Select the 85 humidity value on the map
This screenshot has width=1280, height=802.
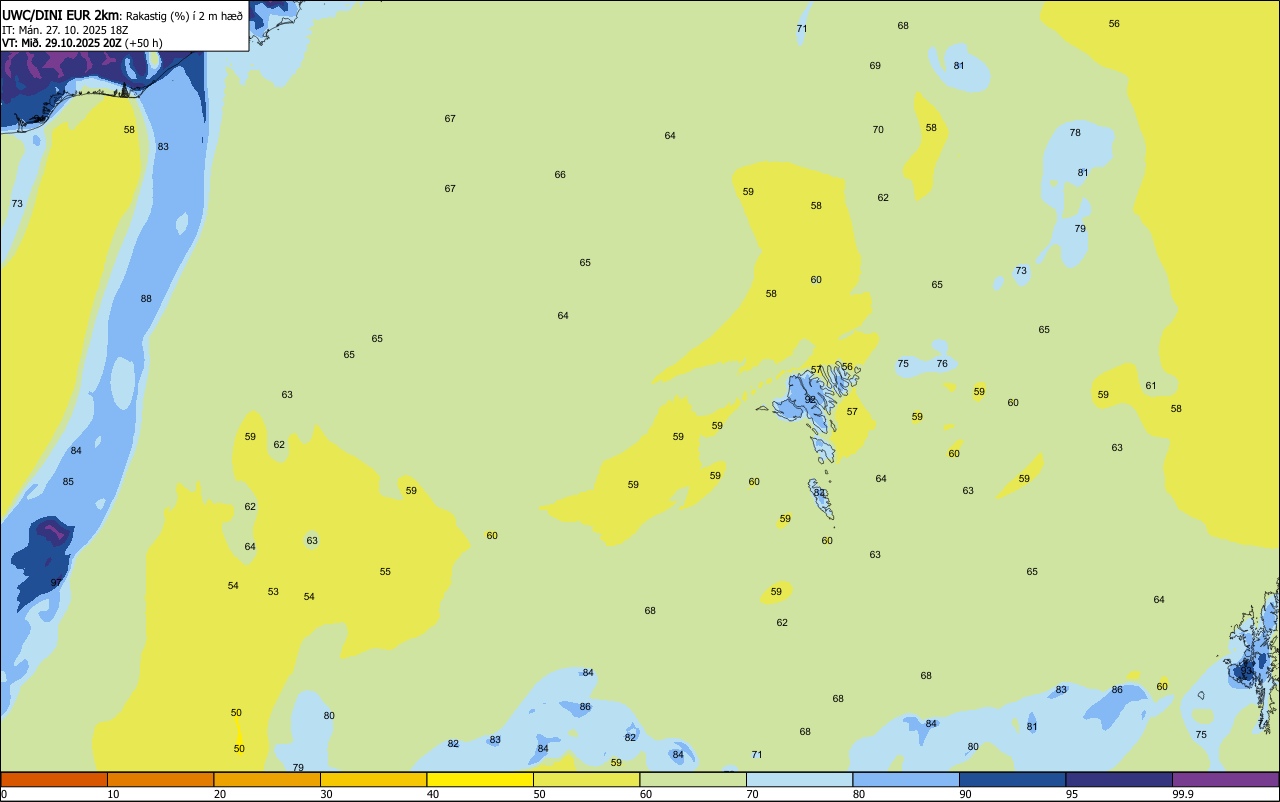point(68,482)
